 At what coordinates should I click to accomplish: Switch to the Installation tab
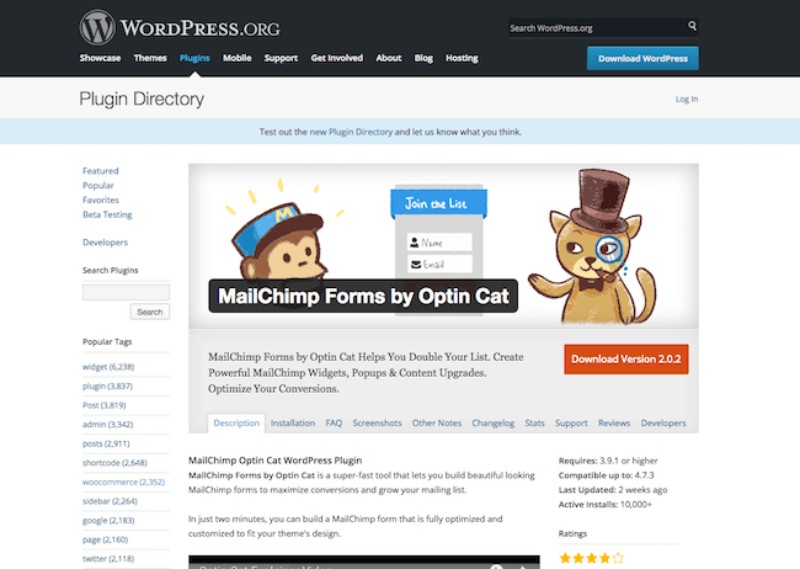(x=292, y=423)
